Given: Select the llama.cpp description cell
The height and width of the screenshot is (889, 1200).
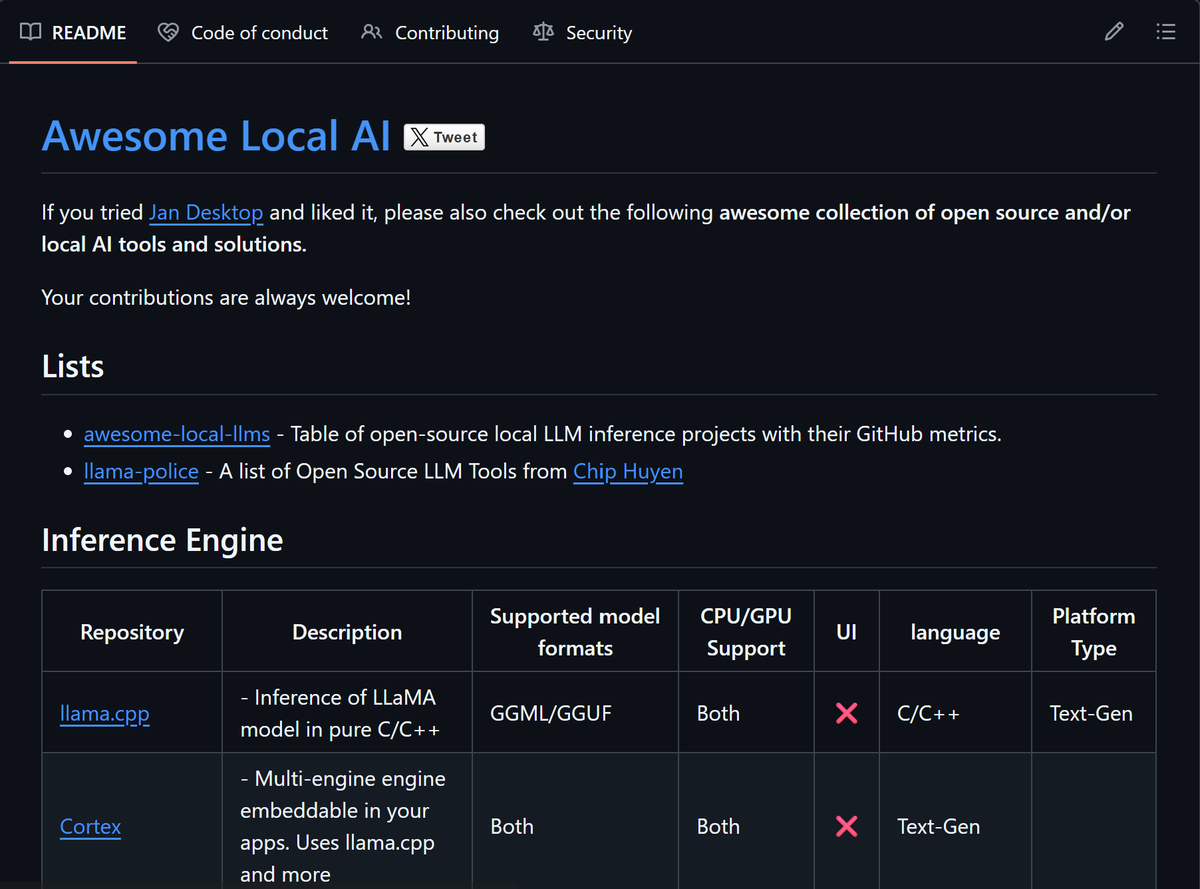Looking at the screenshot, I should tap(347, 713).
